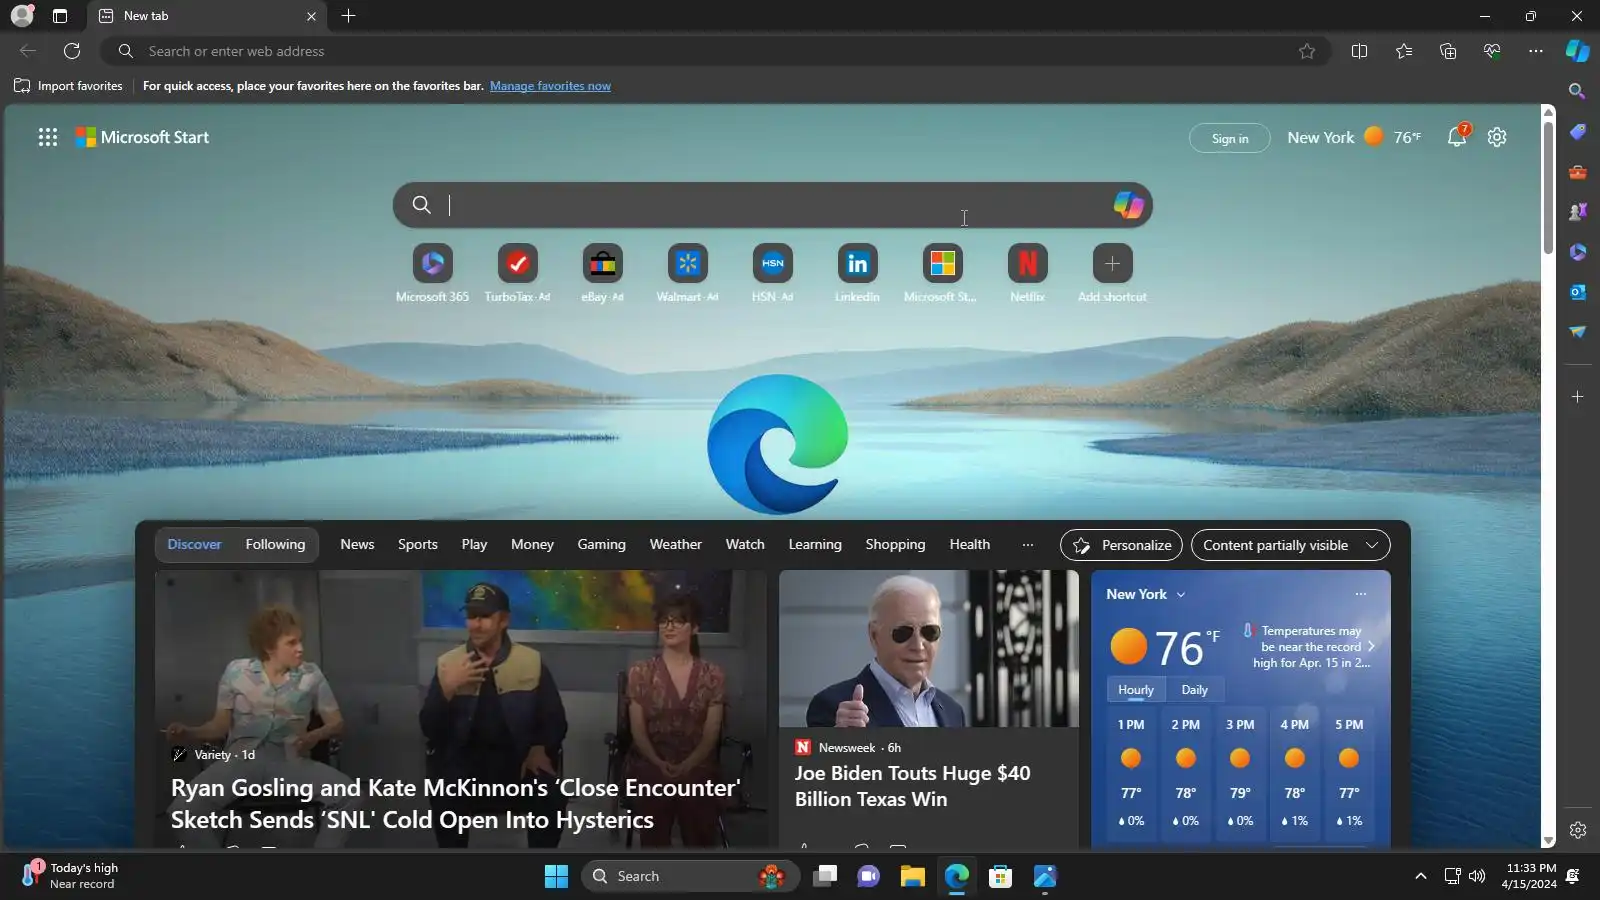
Task: Open the Sports category tab
Action: (418, 545)
